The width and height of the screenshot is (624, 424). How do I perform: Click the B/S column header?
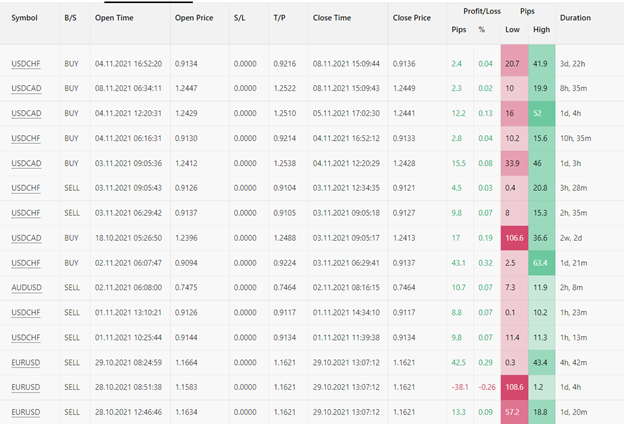[69, 18]
